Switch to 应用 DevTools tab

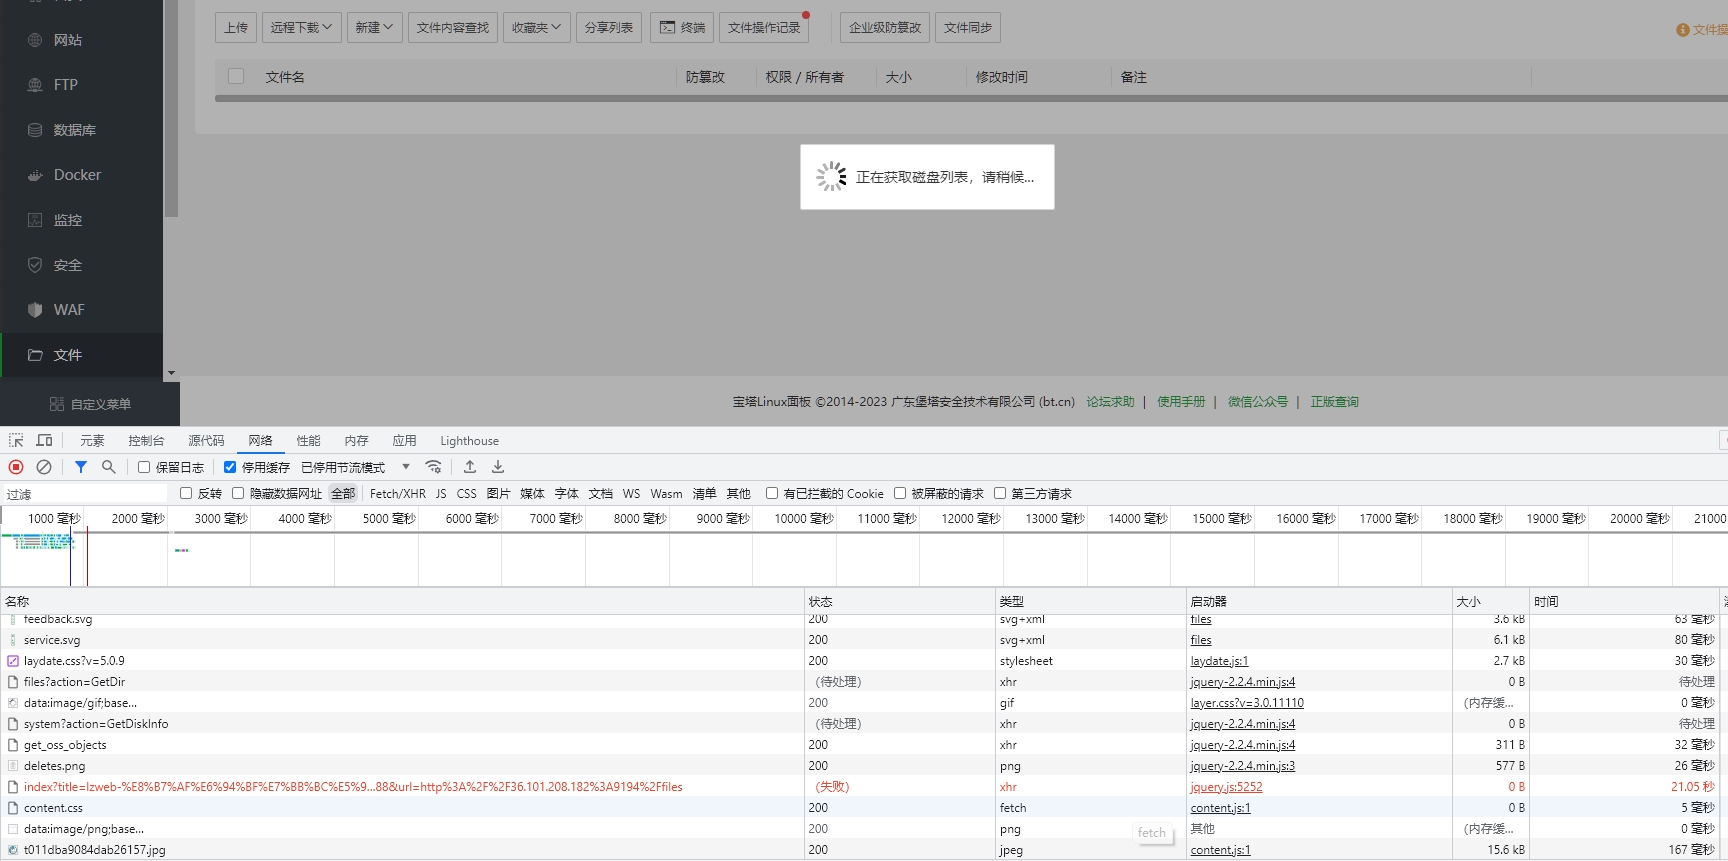tap(404, 441)
